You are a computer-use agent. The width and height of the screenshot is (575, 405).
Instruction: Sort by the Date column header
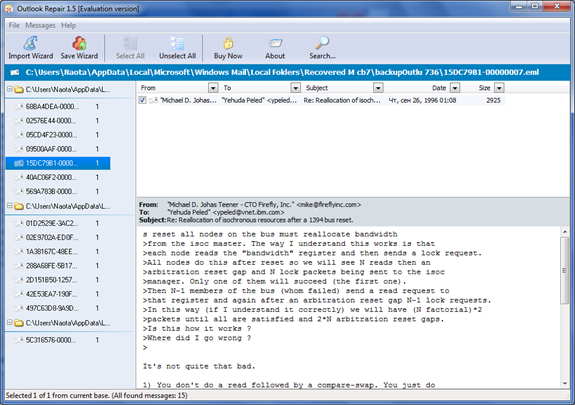pyautogui.click(x=439, y=88)
